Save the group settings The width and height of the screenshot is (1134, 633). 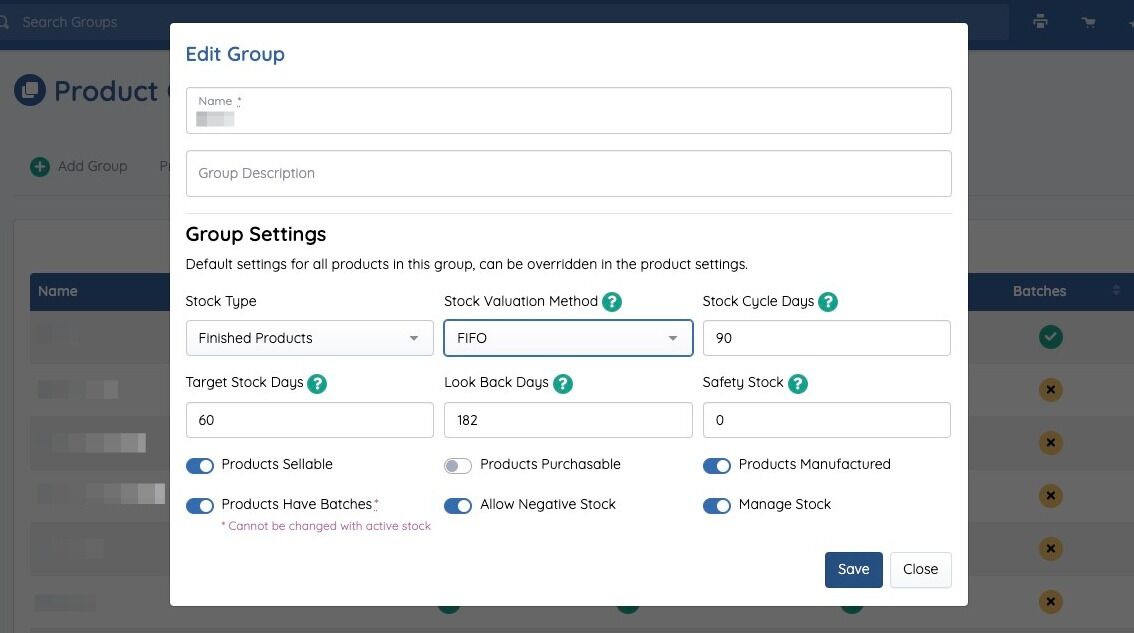(x=853, y=569)
